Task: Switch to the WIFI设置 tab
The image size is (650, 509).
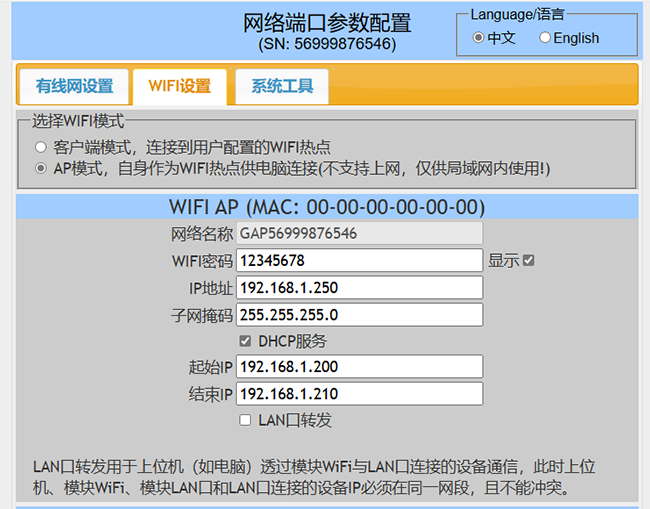Action: click(179, 86)
